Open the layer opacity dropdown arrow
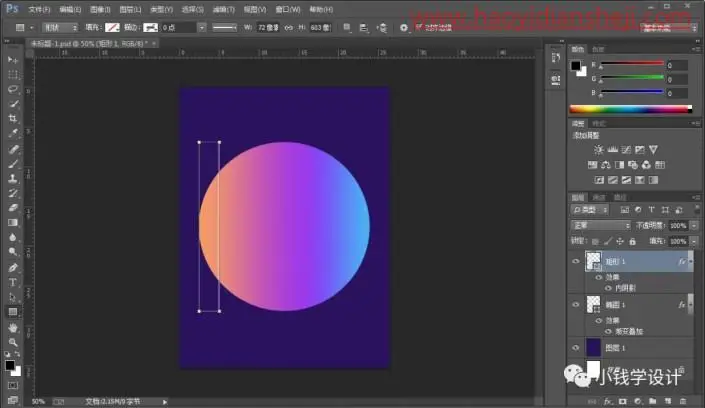Viewport: 705px width, 408px height. click(x=694, y=226)
